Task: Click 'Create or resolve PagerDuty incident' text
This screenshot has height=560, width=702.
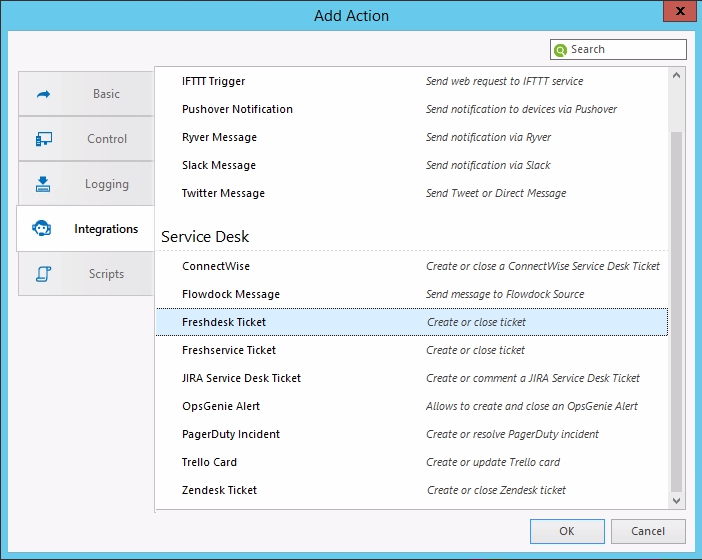Action: point(512,434)
